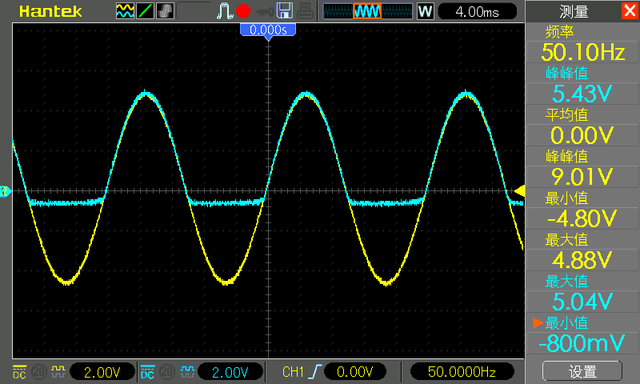Select the 50.10Hz frequency measurement
This screenshot has height=384, width=640.
tap(582, 52)
